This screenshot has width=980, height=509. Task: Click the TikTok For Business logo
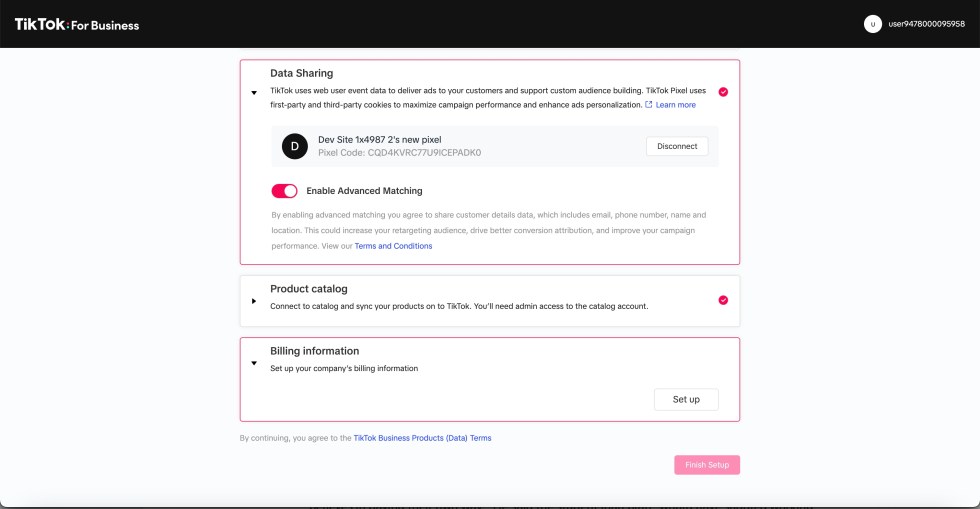pos(76,25)
